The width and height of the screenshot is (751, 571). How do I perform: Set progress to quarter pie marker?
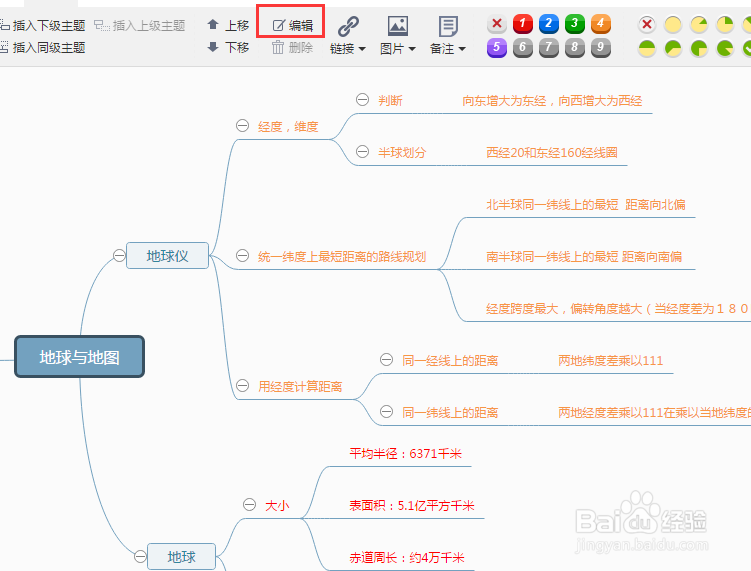pos(725,24)
